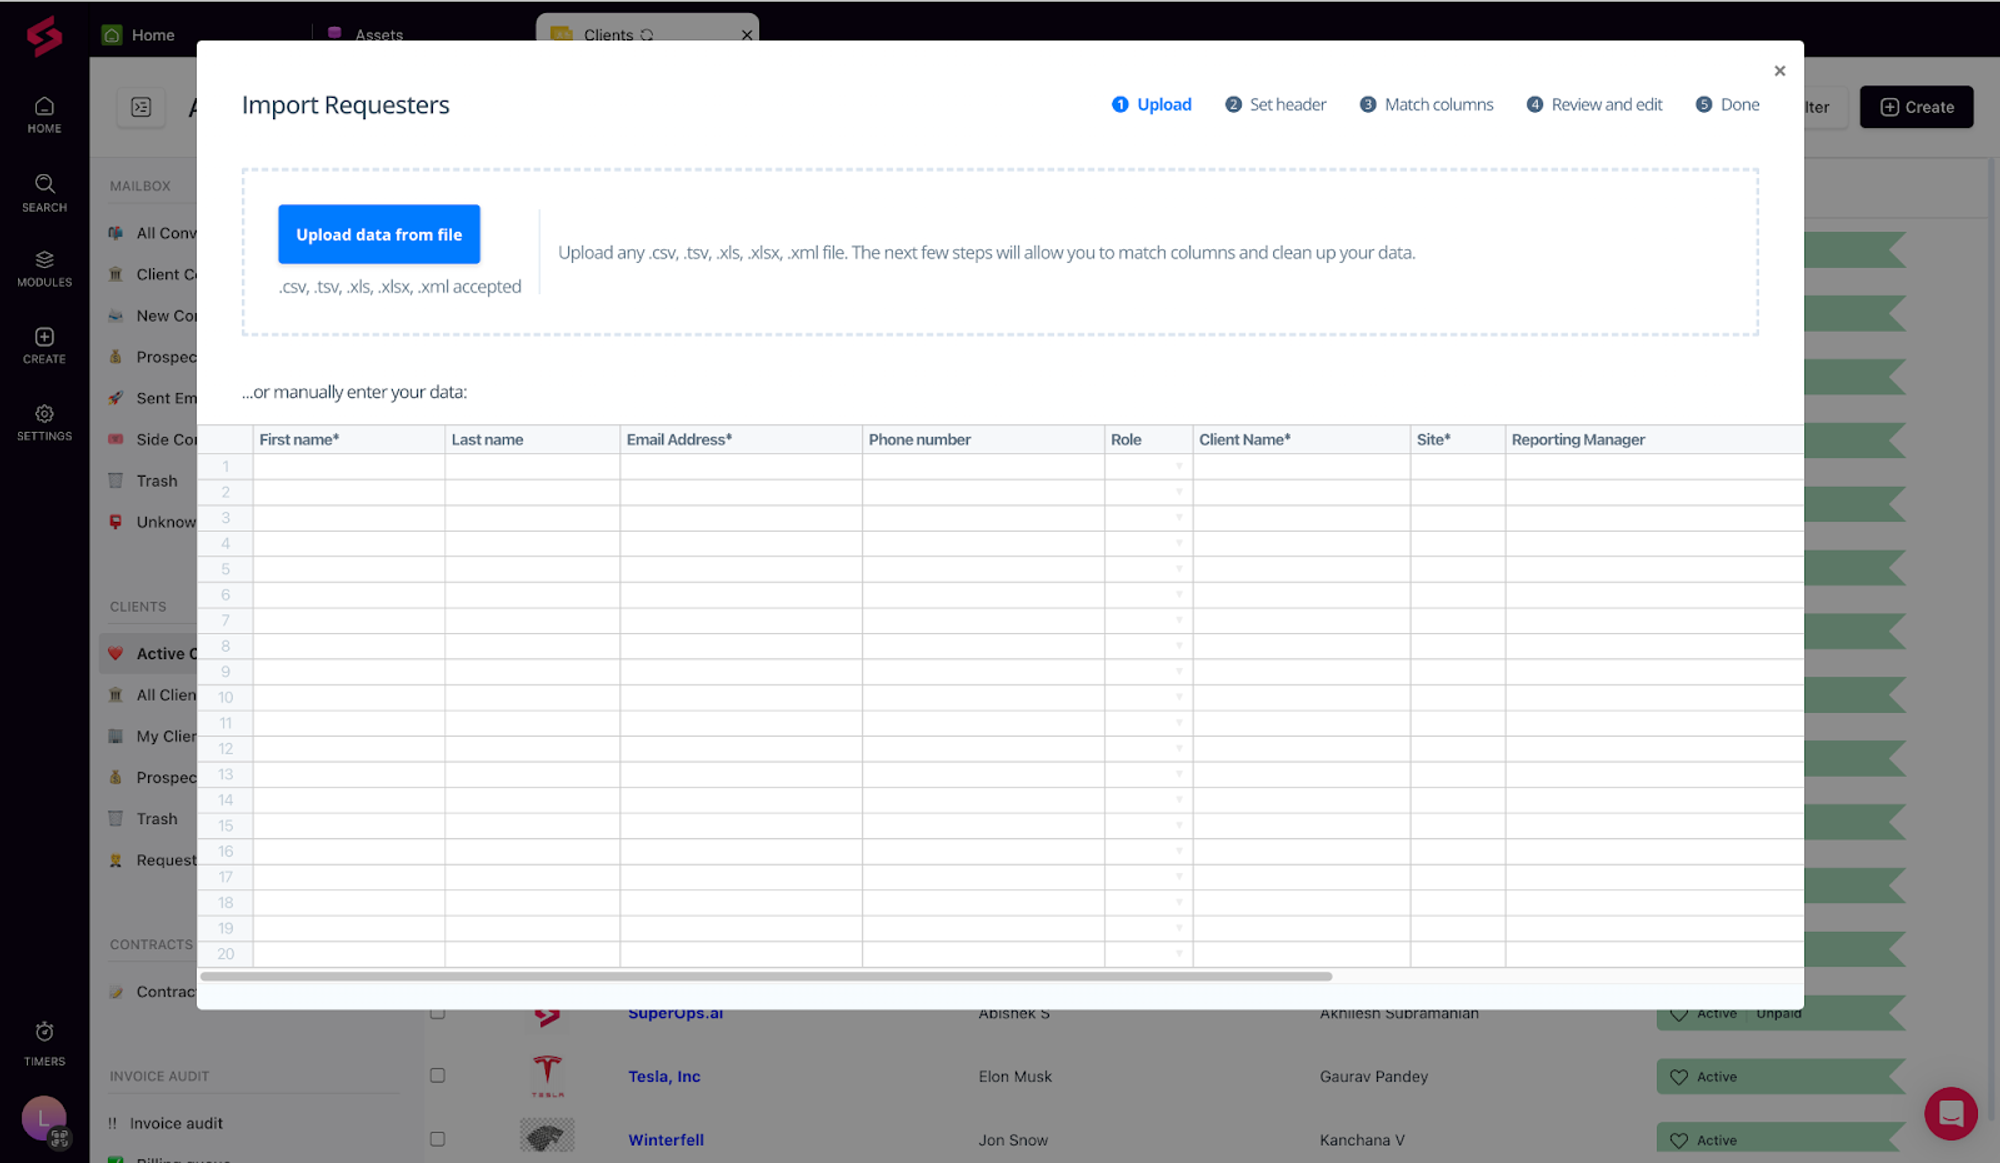Click the Last name column header
The image size is (2000, 1163).
pos(532,440)
